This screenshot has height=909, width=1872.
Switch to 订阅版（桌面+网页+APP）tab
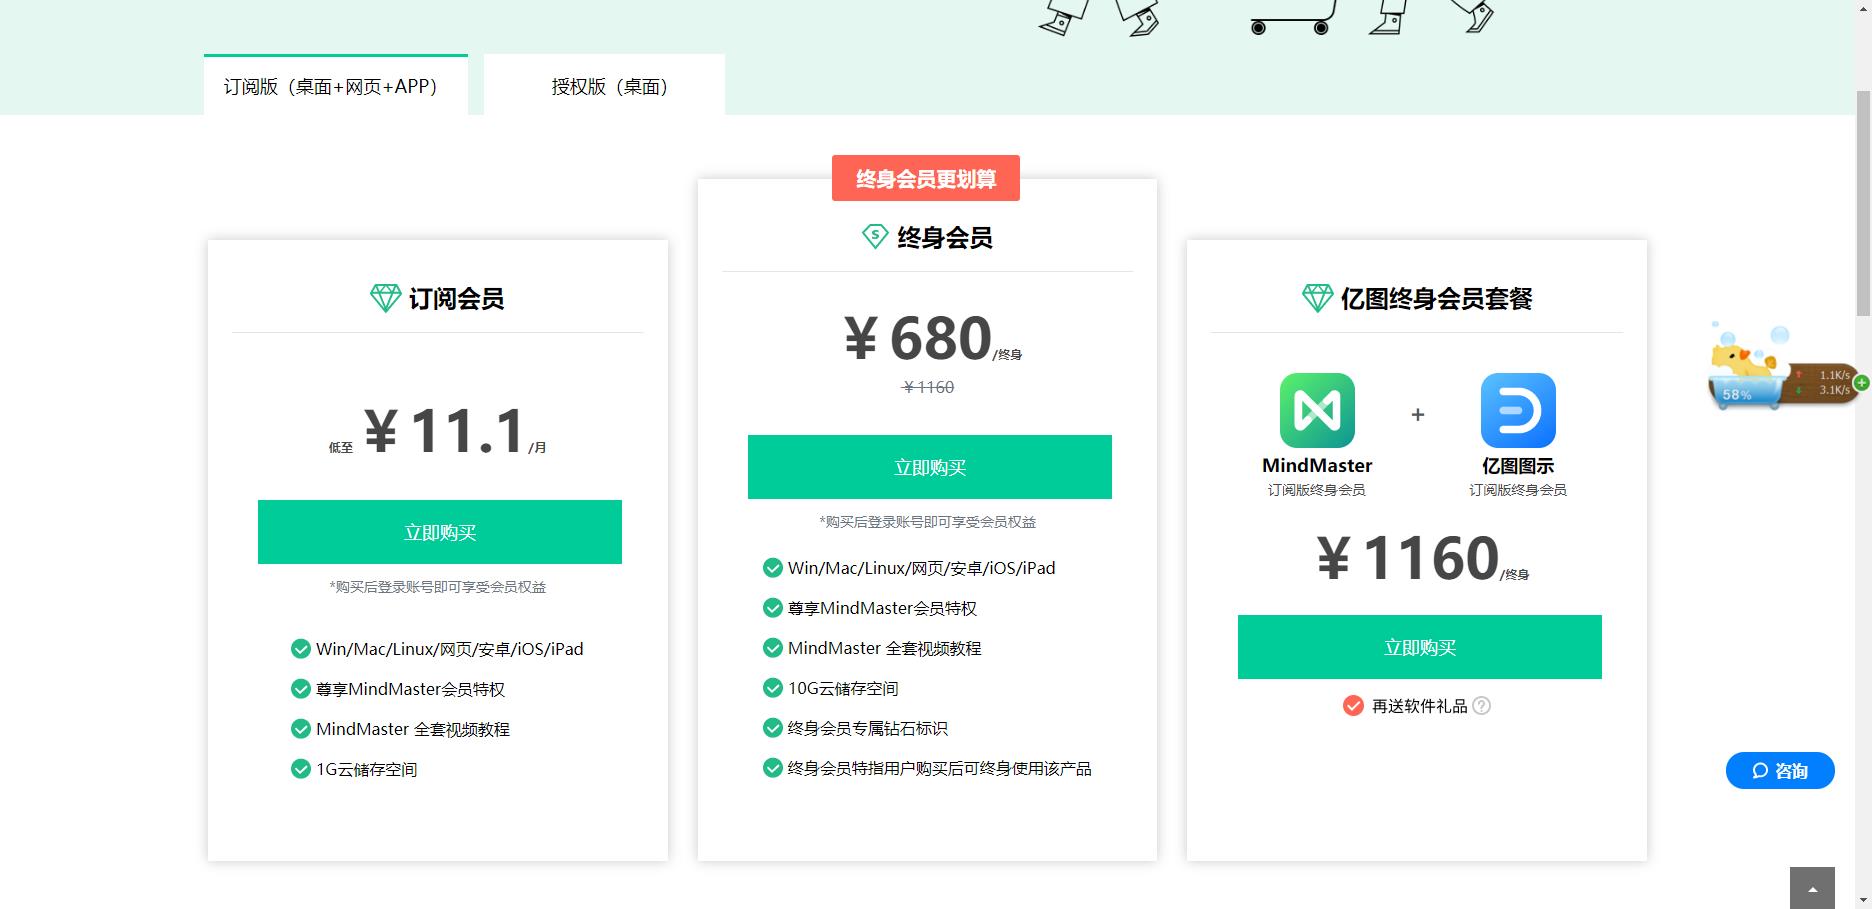[x=336, y=86]
